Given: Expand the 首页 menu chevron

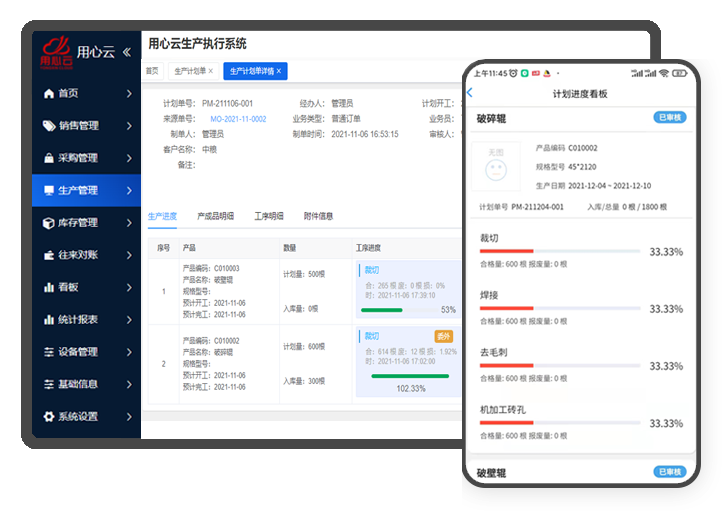Looking at the screenshot, I should [x=129, y=93].
